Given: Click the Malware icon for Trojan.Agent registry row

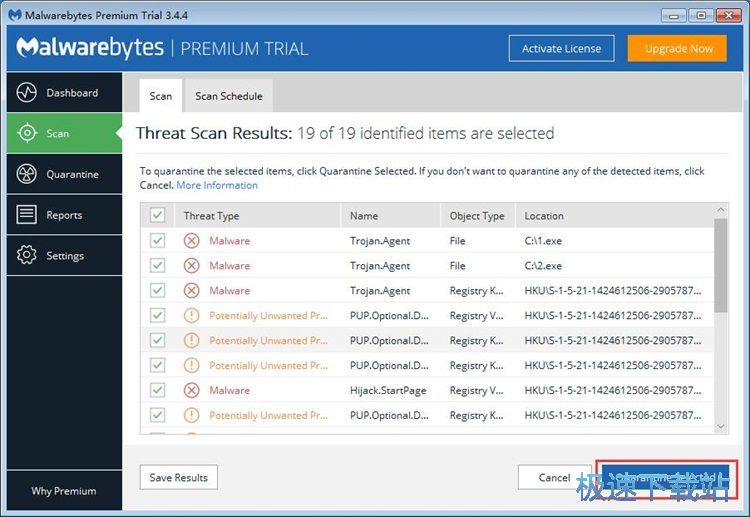Looking at the screenshot, I should (x=191, y=290).
